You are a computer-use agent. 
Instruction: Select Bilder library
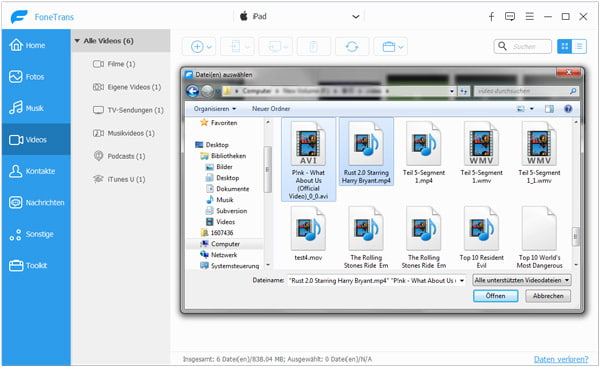coord(219,167)
